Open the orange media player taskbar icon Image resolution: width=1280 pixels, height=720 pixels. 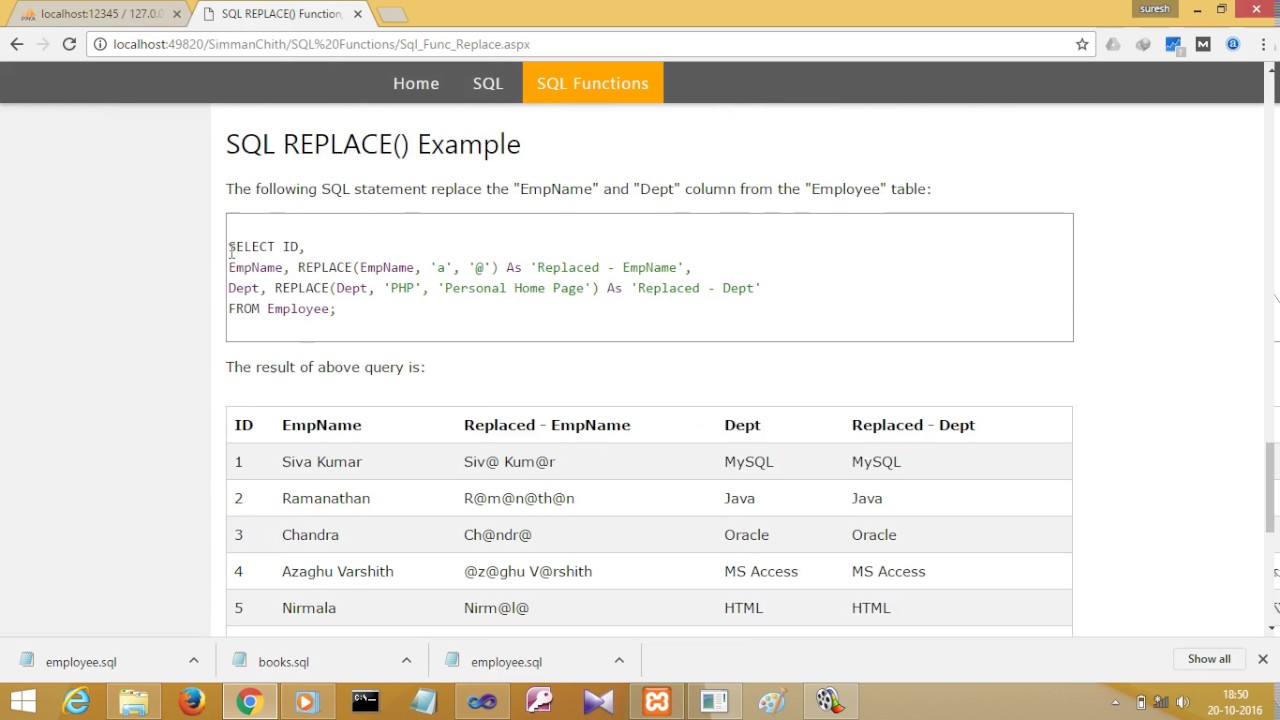tap(307, 701)
